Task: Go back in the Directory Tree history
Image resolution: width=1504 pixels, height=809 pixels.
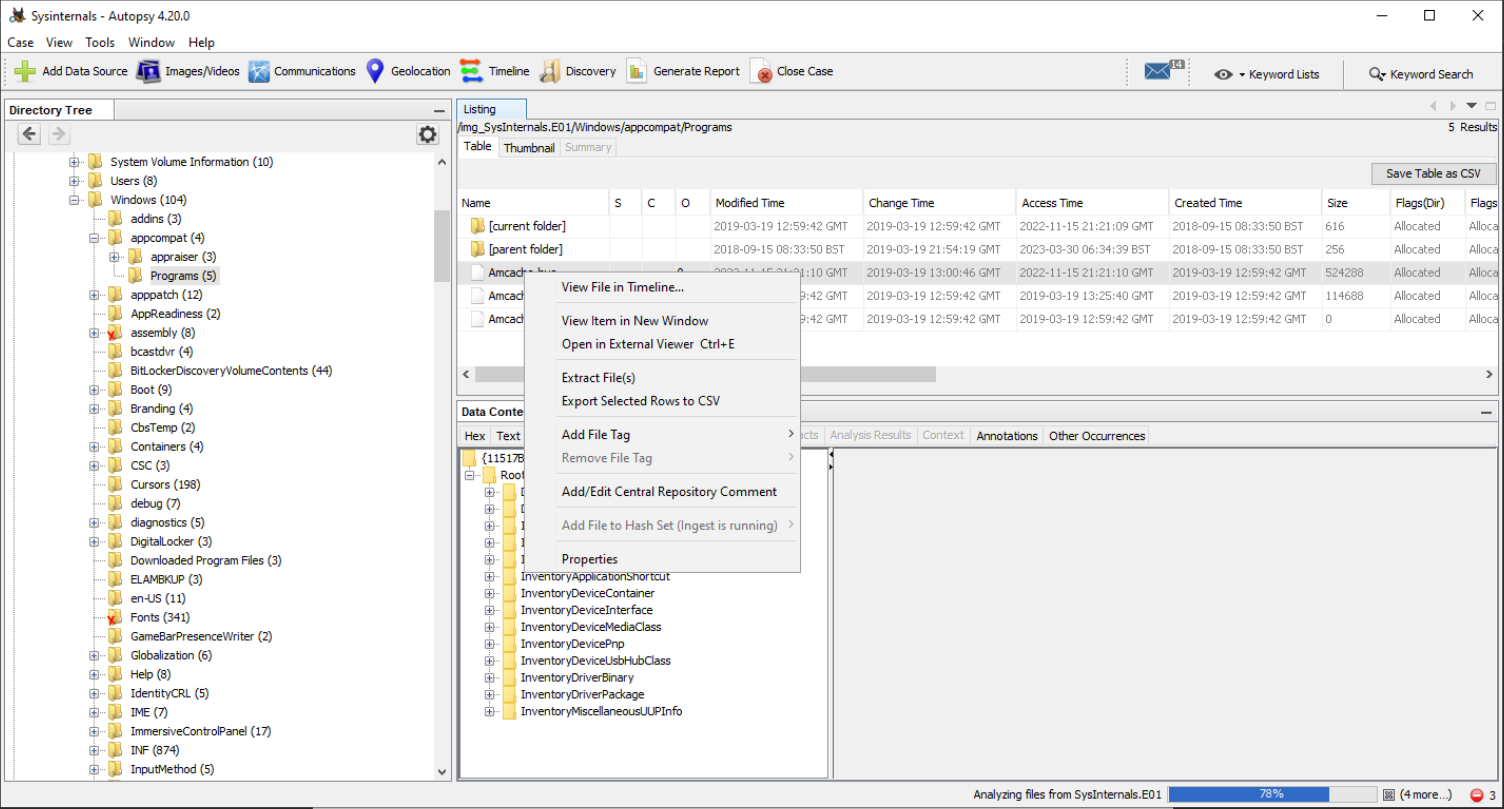Action: pos(30,134)
